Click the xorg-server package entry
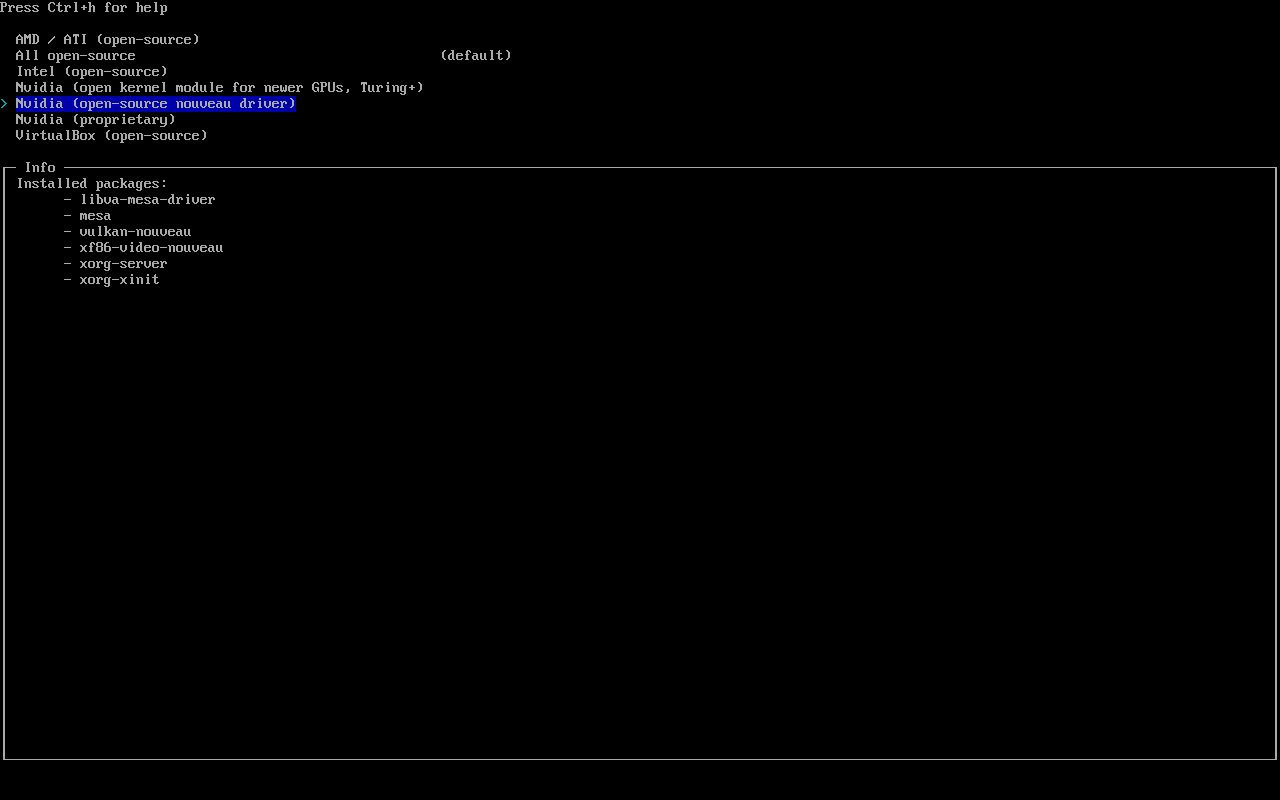This screenshot has height=800, width=1280. point(123,263)
